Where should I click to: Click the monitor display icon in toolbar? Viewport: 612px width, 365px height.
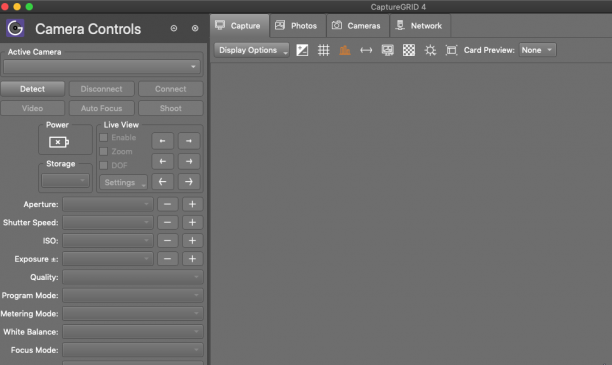point(387,50)
